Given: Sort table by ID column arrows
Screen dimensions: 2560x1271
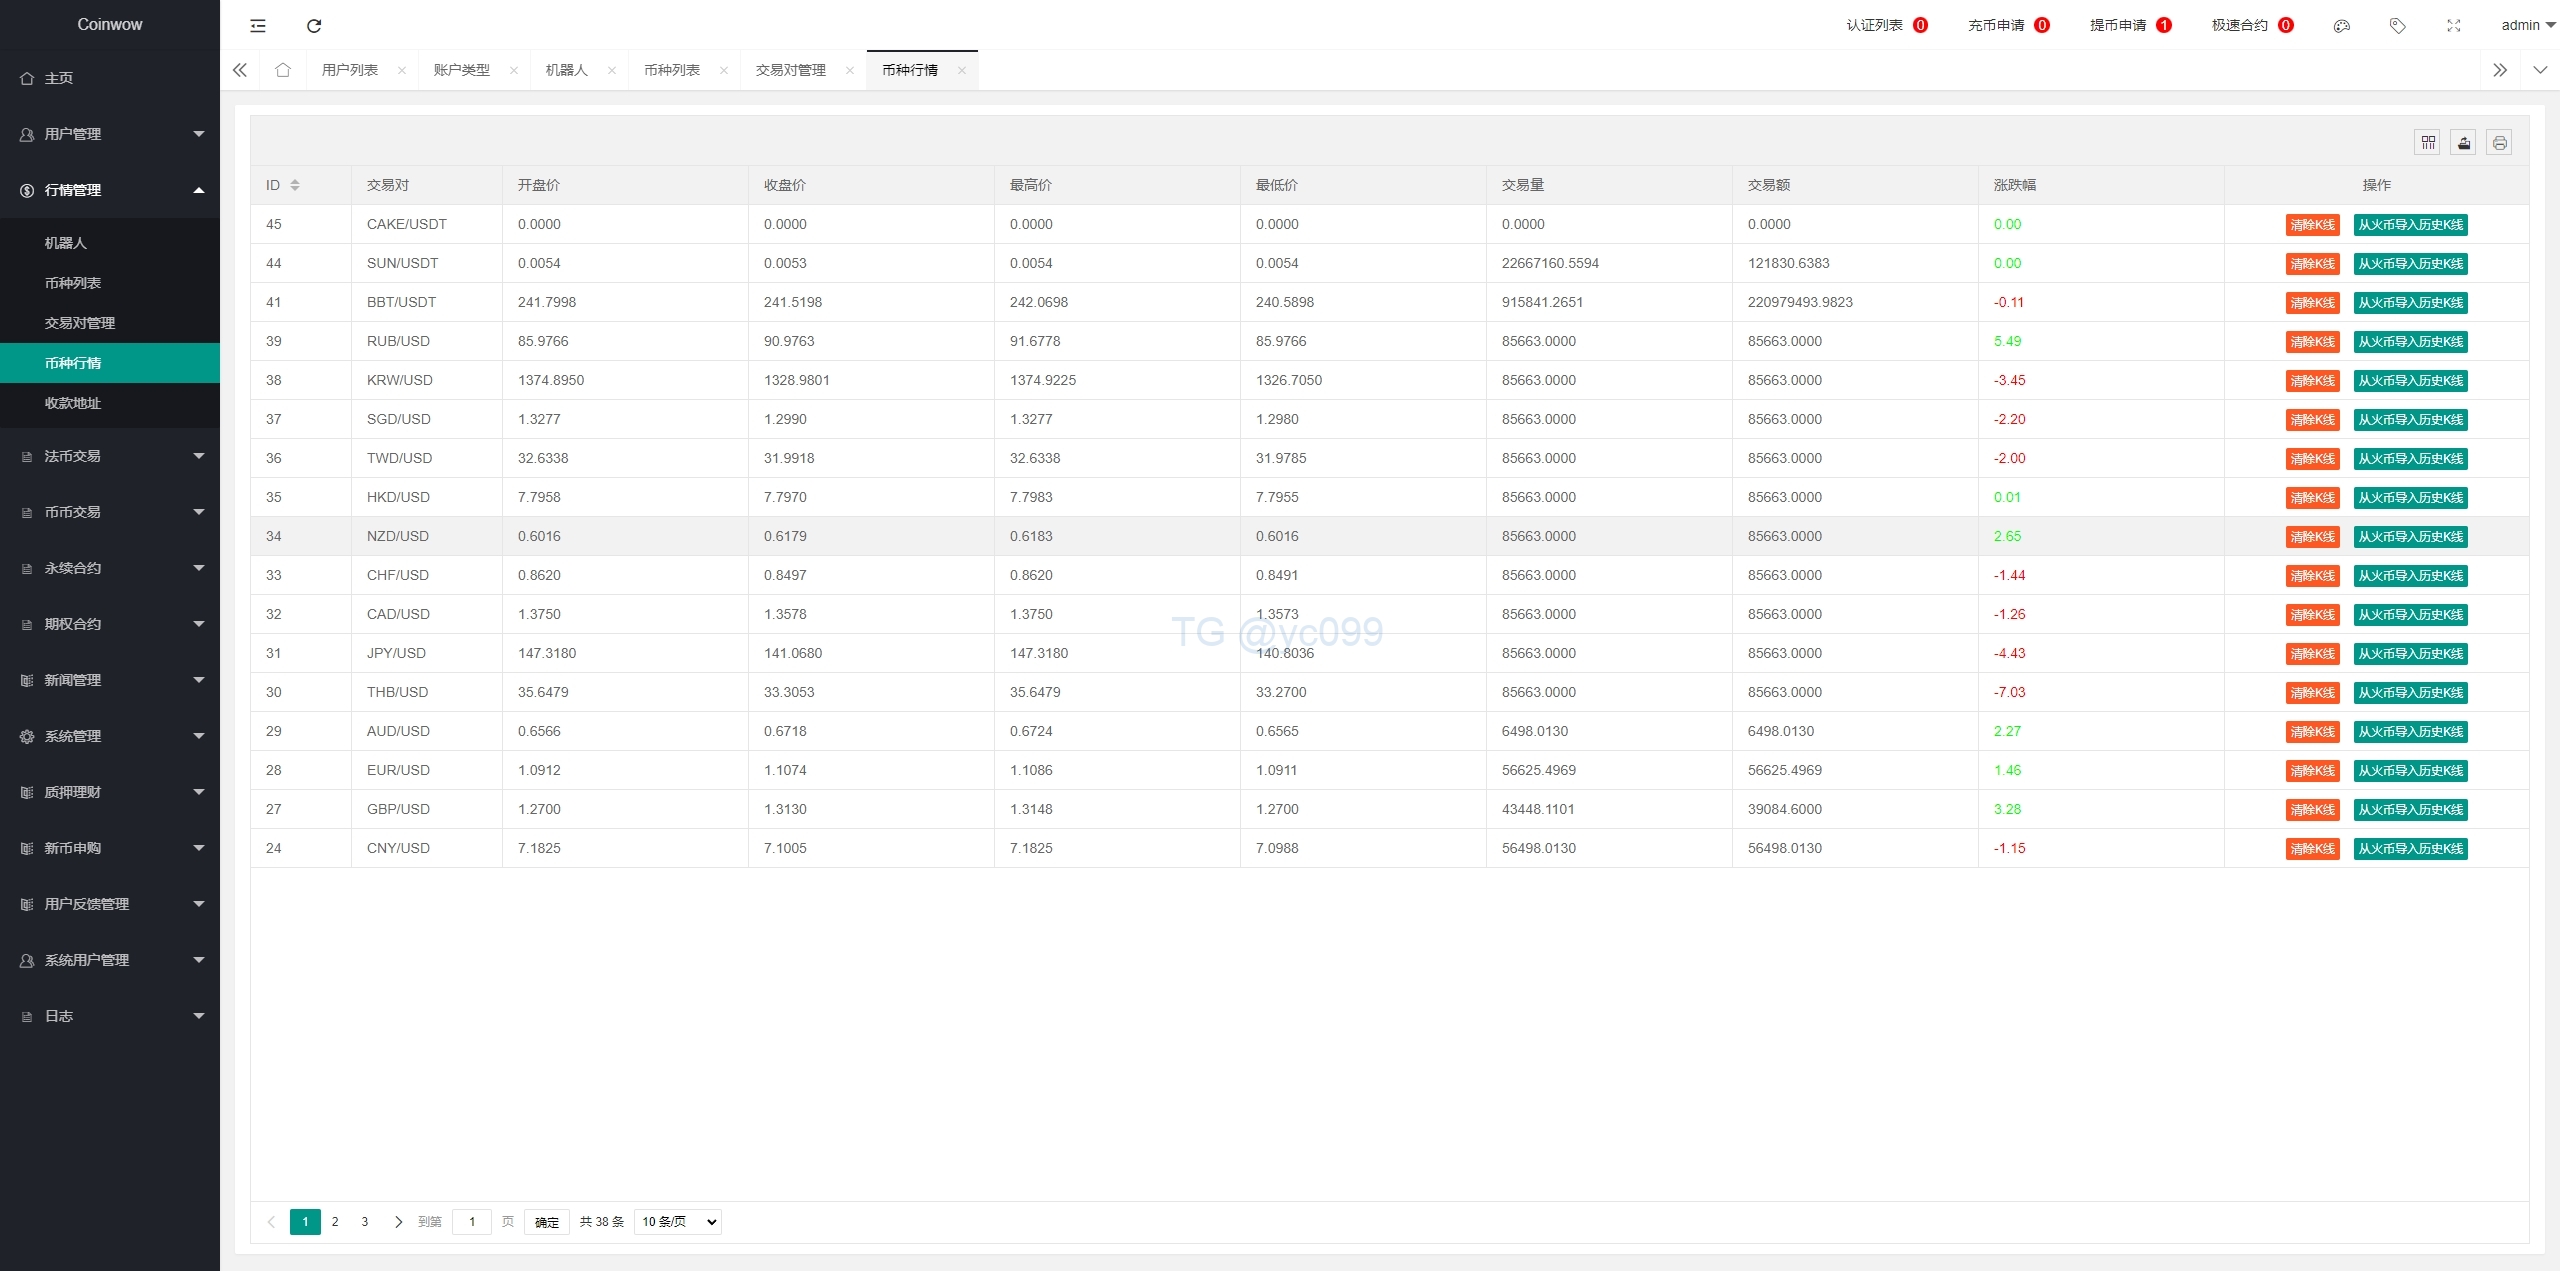Looking at the screenshot, I should point(295,185).
